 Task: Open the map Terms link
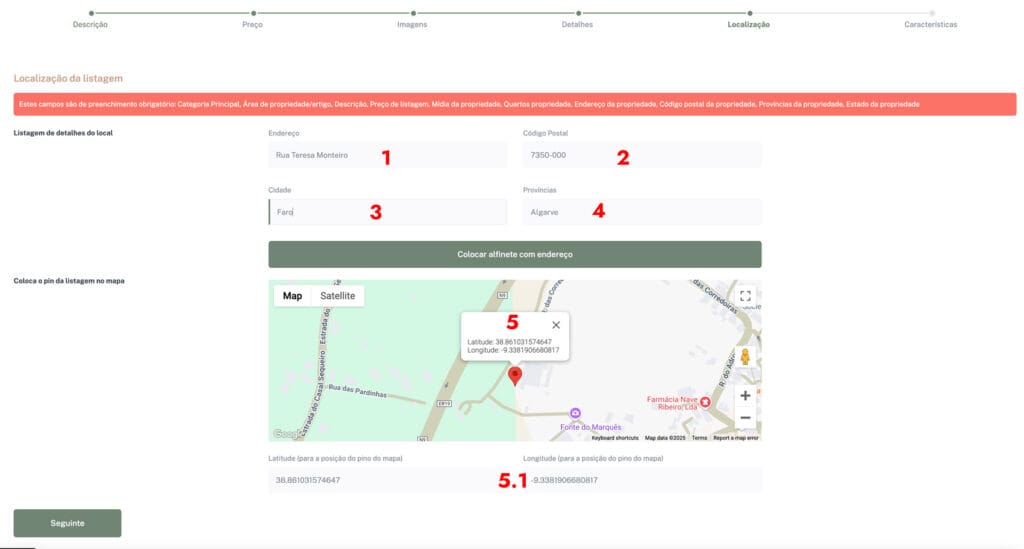pyautogui.click(x=699, y=438)
